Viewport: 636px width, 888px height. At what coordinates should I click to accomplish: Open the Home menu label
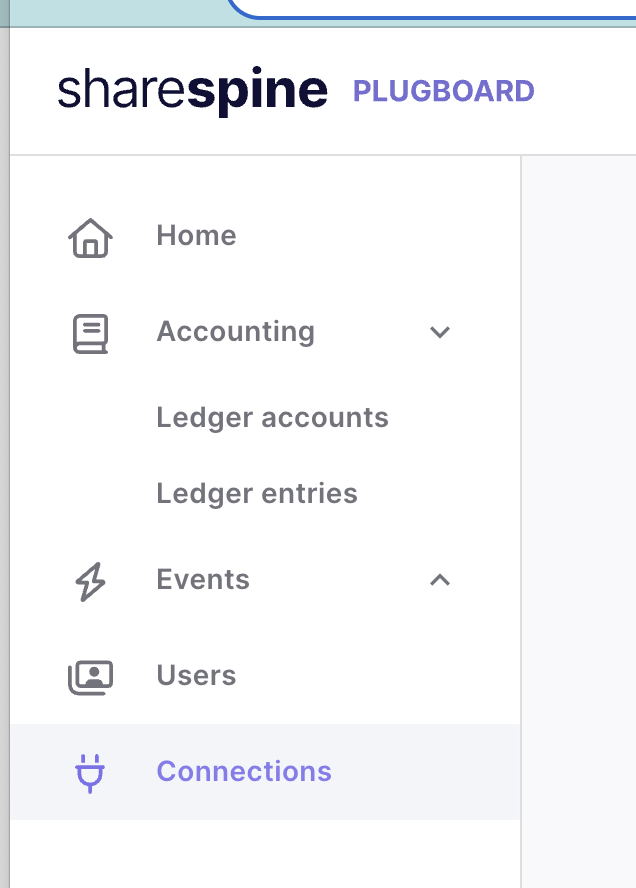click(x=196, y=236)
